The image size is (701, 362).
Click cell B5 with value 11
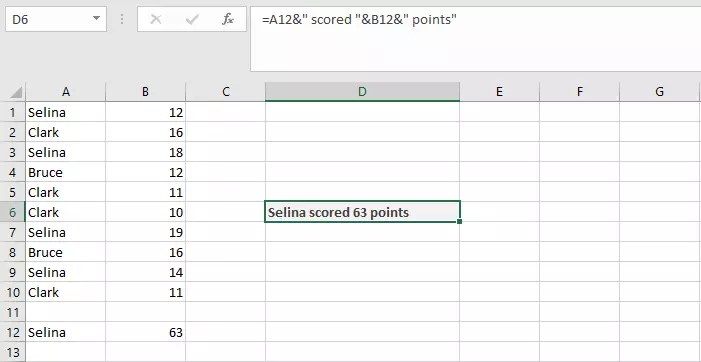click(x=146, y=192)
